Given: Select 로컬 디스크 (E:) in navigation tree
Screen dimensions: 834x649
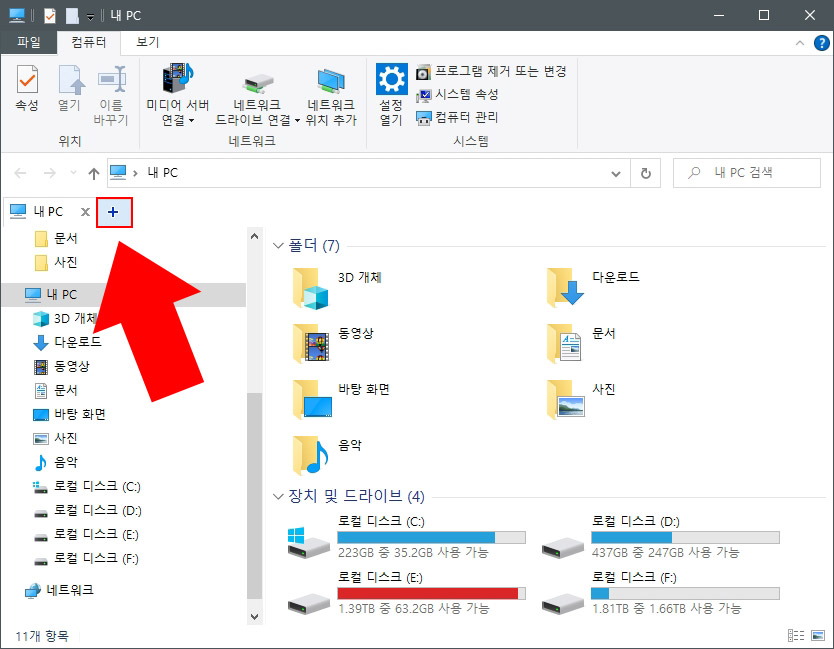Looking at the screenshot, I should (86, 534).
